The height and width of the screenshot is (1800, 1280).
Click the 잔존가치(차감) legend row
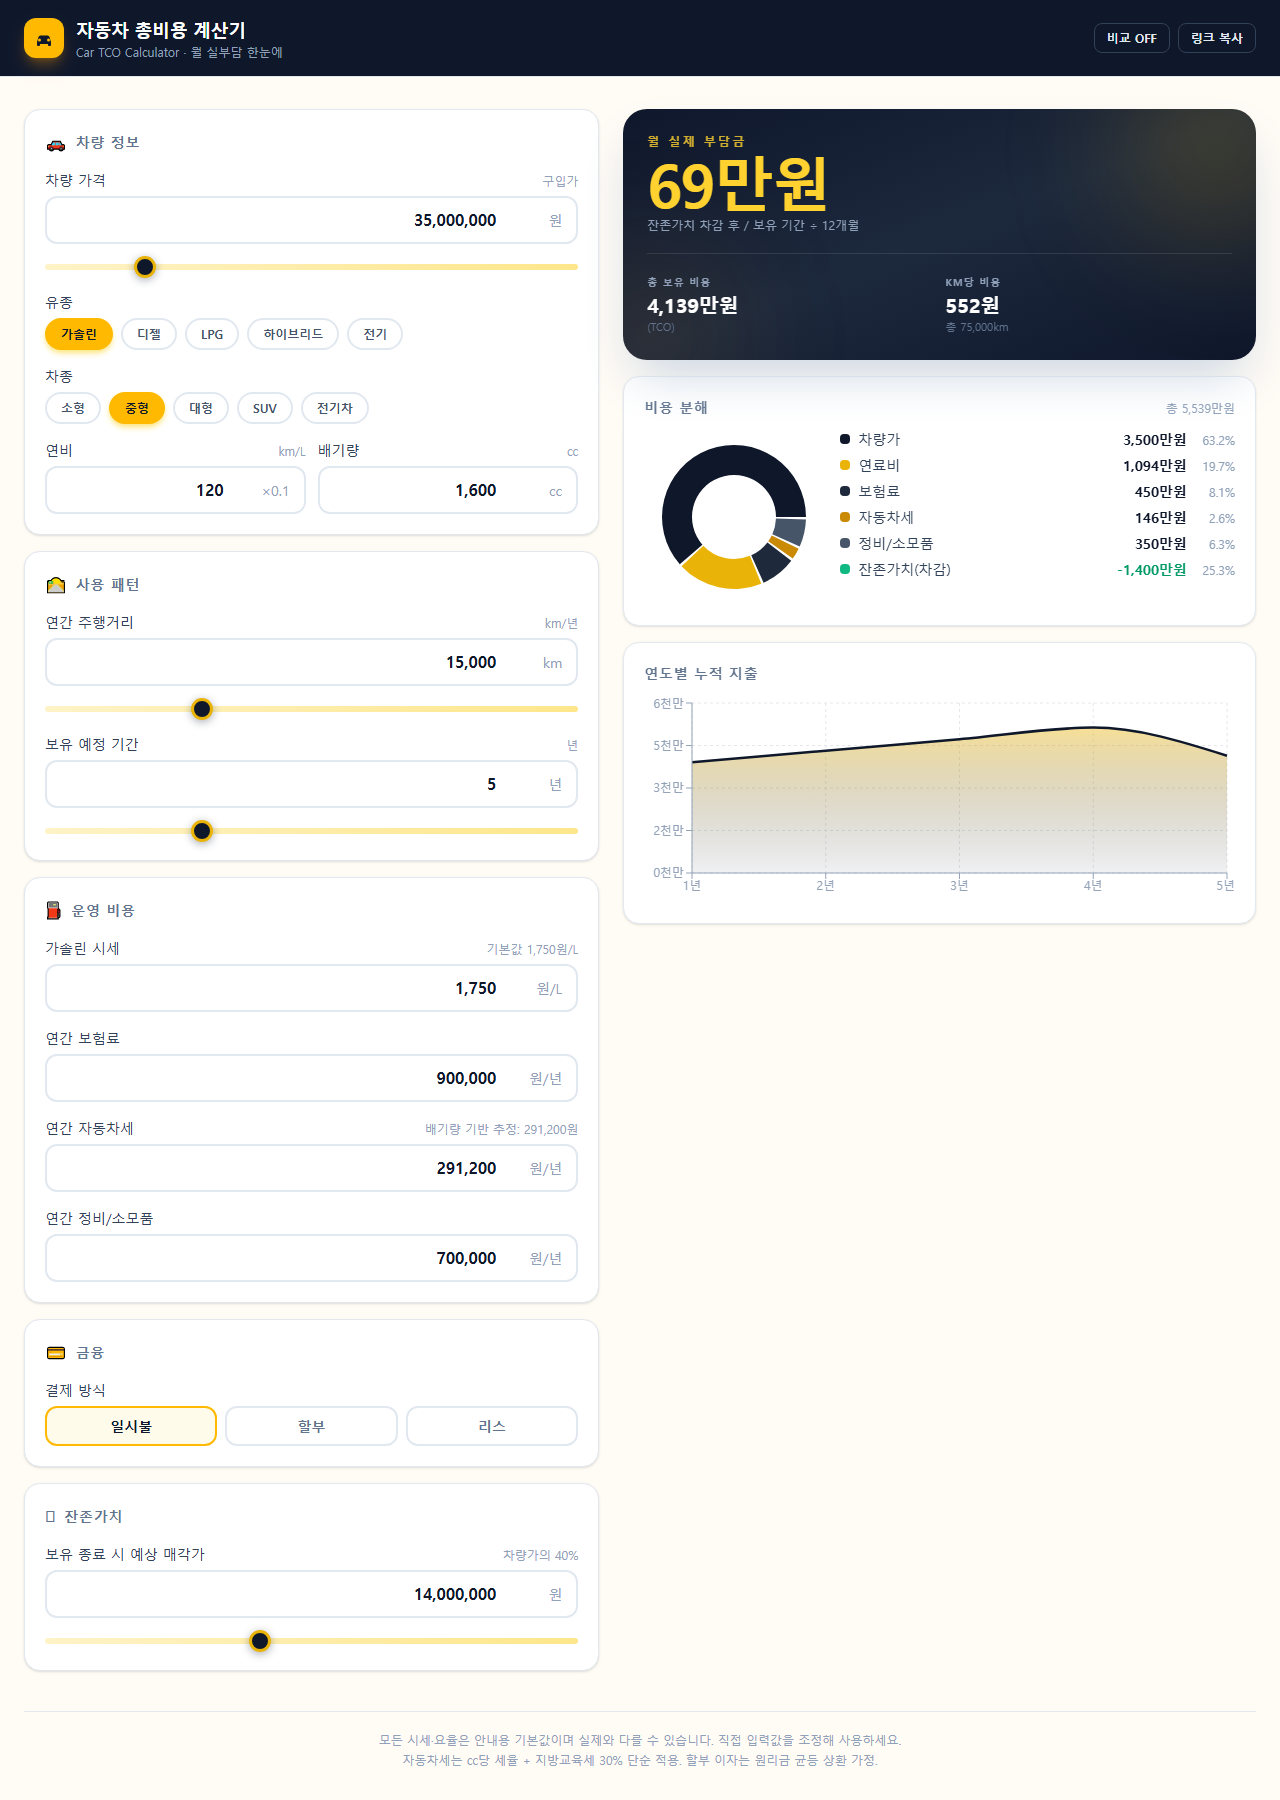[x=1037, y=570]
